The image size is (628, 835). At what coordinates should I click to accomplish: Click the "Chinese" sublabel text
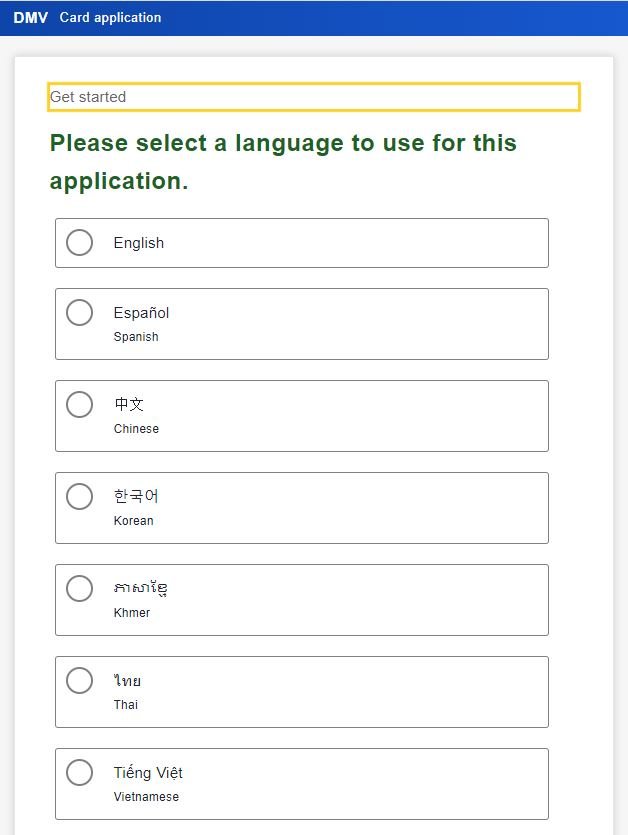[x=136, y=429]
